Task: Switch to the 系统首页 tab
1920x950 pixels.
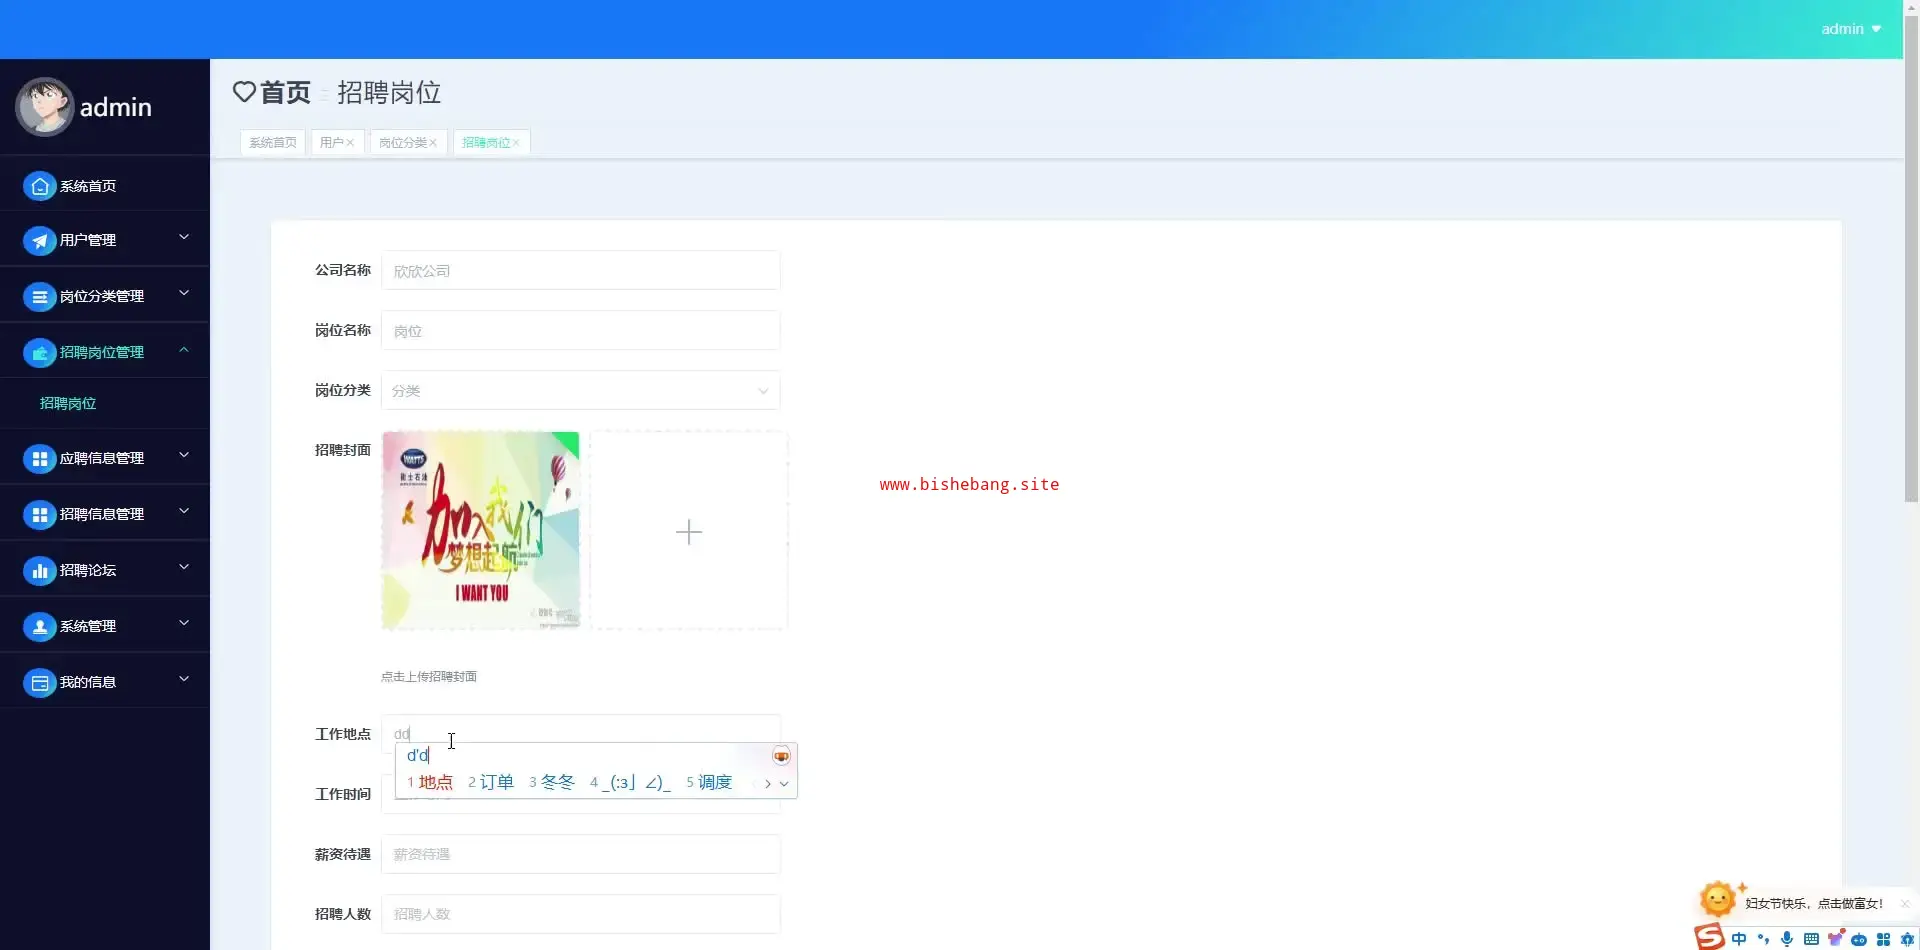Action: 273,143
